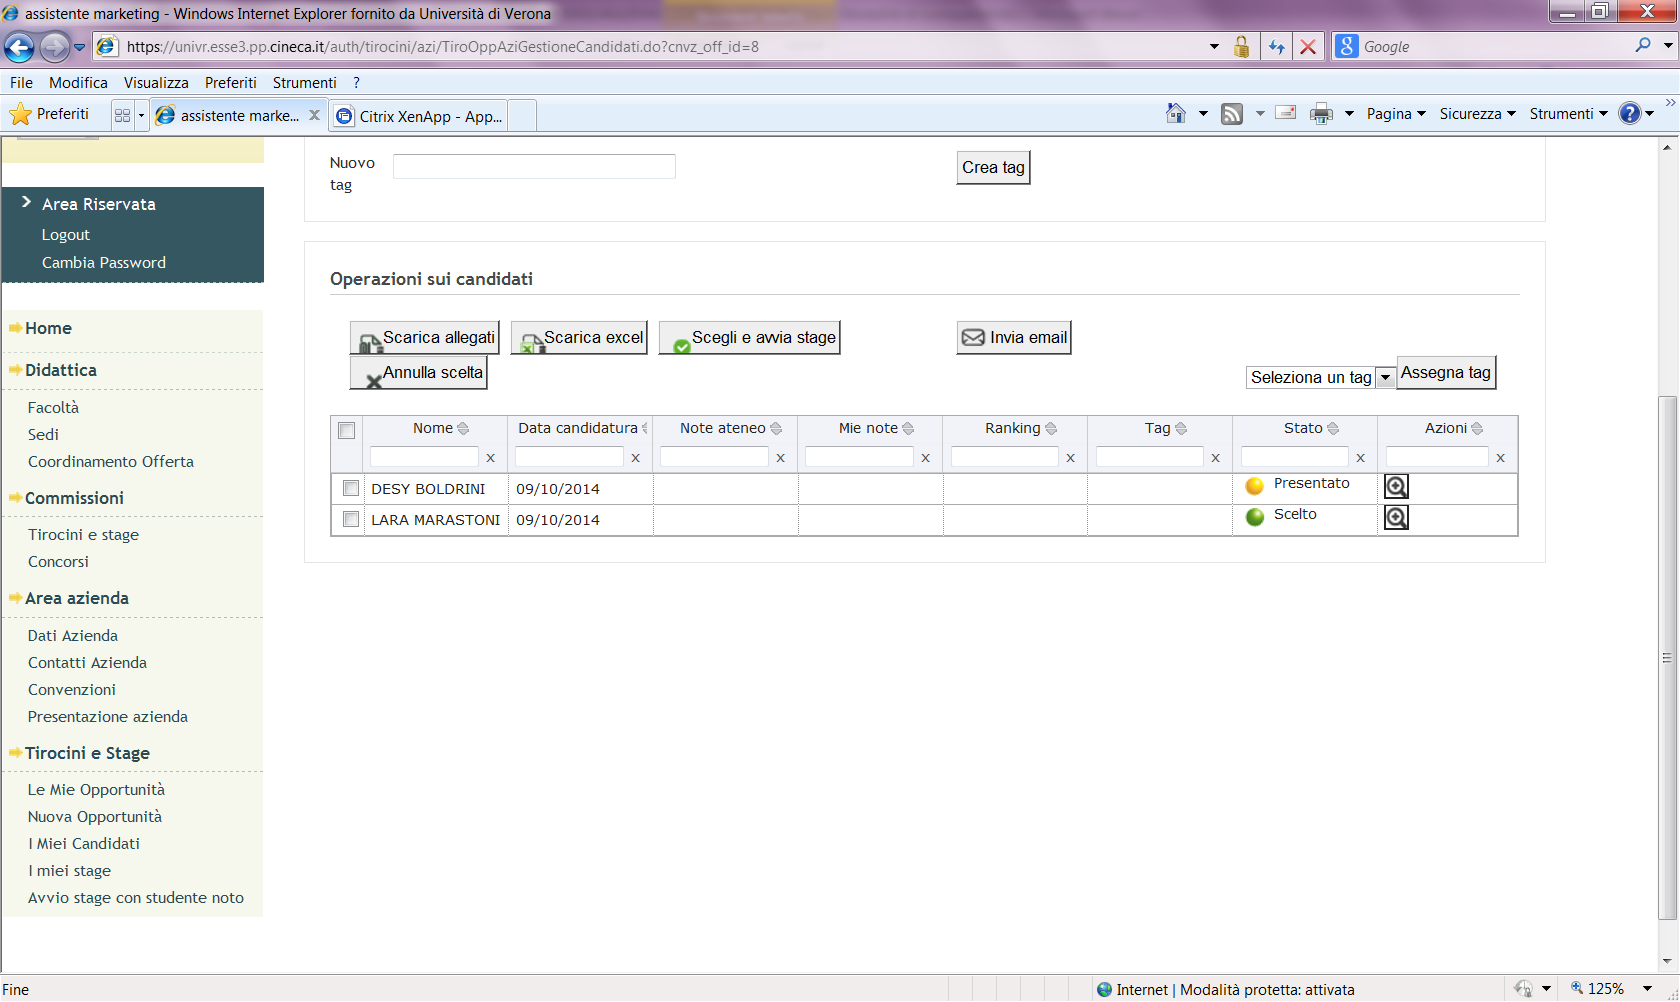Open the search provider dropdown arrow
The width and height of the screenshot is (1680, 1002).
[x=1668, y=46]
